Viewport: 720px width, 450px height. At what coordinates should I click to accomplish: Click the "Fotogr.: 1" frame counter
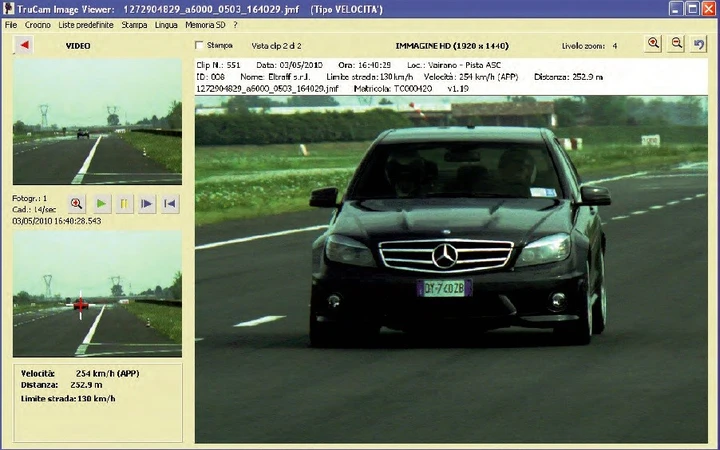pos(30,198)
